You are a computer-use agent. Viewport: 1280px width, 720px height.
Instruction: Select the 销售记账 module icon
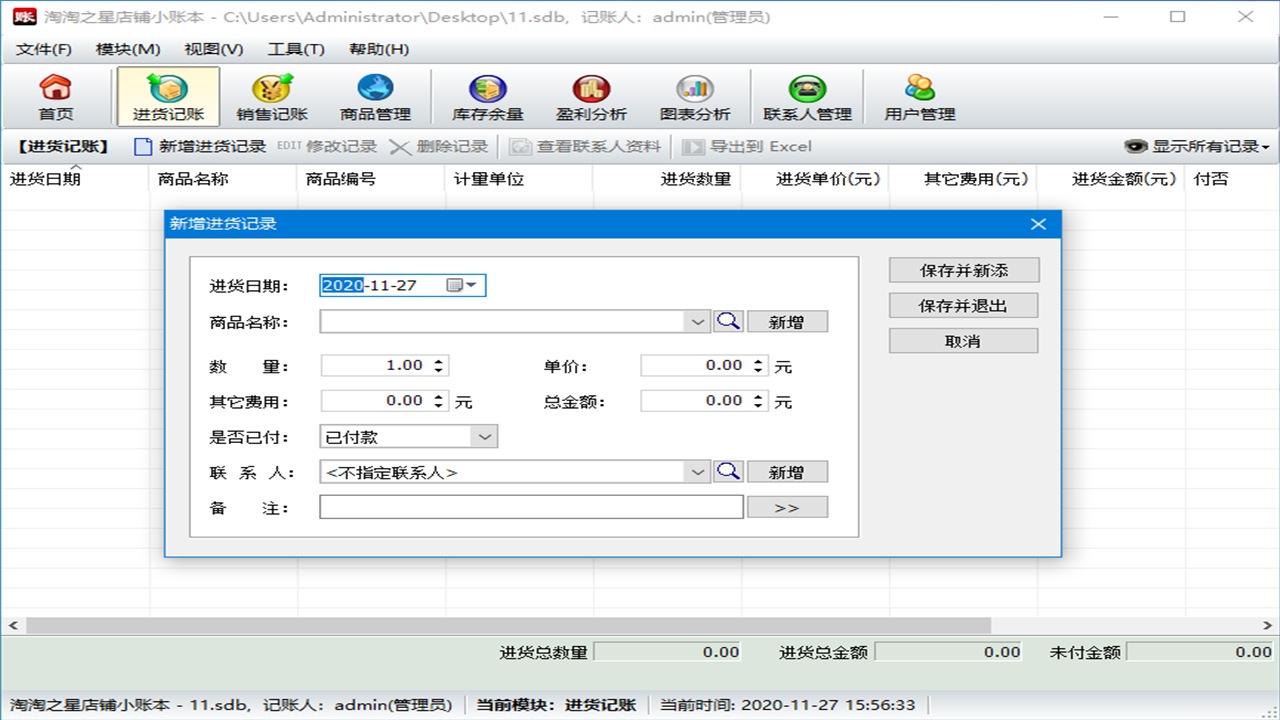272,95
